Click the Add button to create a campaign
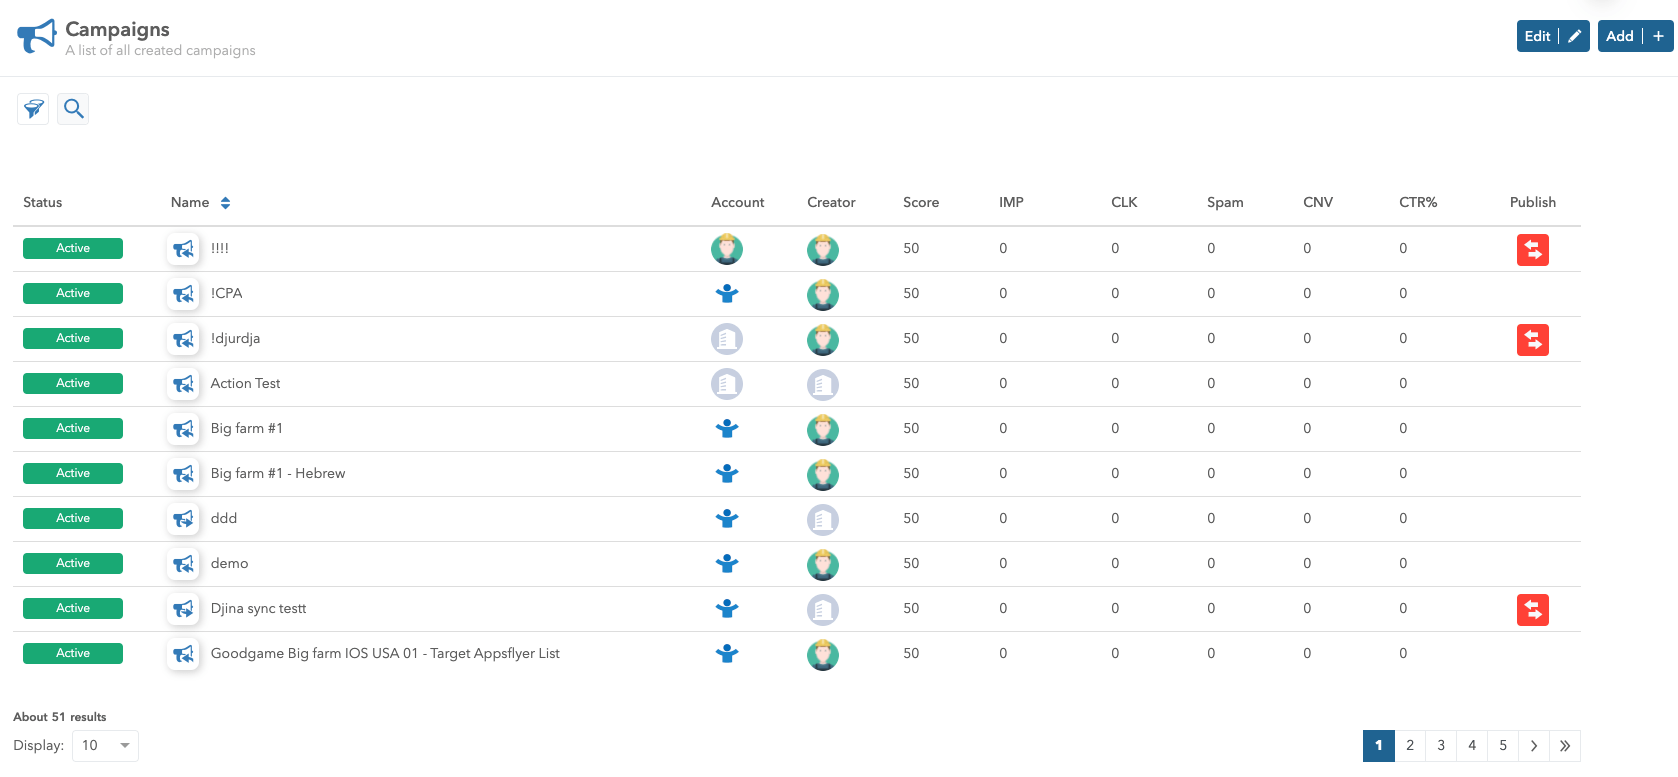The height and width of the screenshot is (777, 1678). click(1634, 36)
